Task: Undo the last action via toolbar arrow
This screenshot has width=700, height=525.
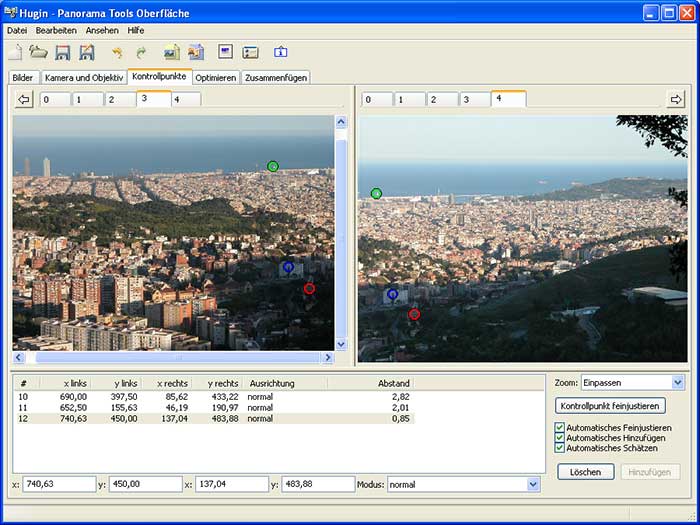Action: 117,52
